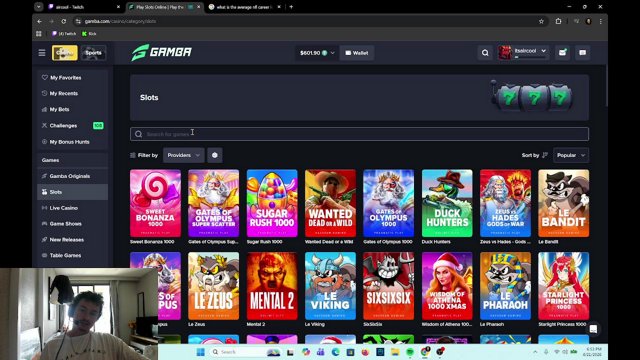The image size is (640, 360).
Task: Open Gamba Originals category
Action: pyautogui.click(x=69, y=176)
